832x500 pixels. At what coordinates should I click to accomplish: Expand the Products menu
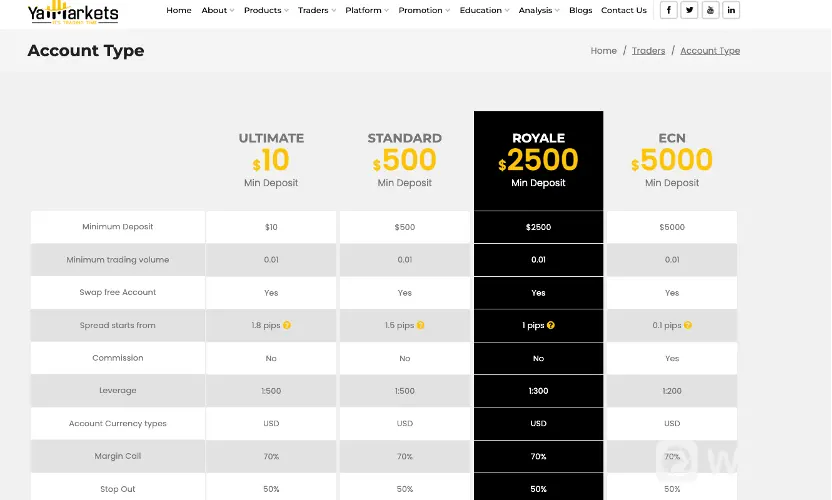click(266, 10)
